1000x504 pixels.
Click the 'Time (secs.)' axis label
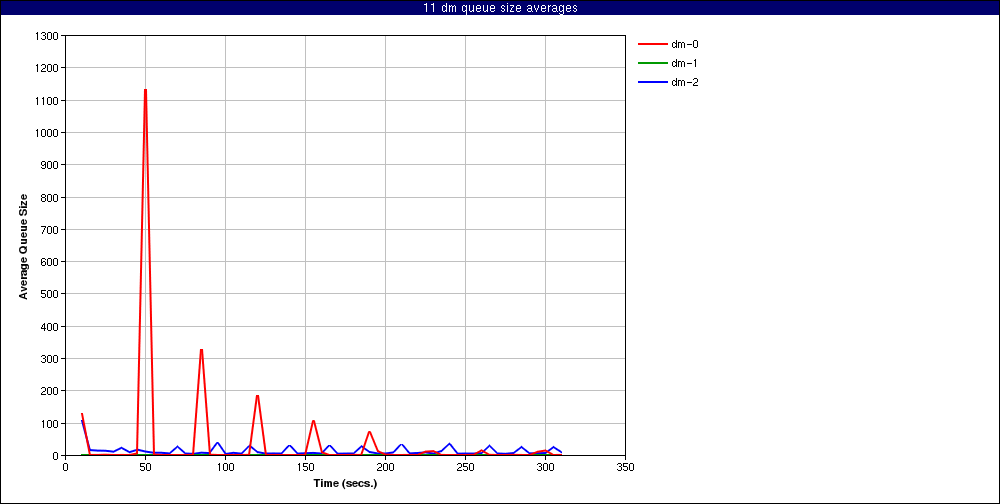[x=345, y=483]
